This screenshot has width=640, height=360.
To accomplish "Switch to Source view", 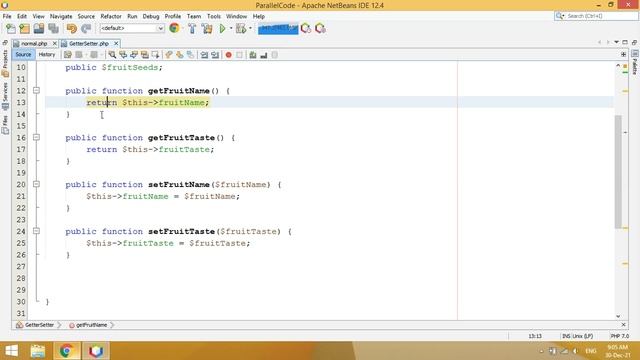I will 23,55.
